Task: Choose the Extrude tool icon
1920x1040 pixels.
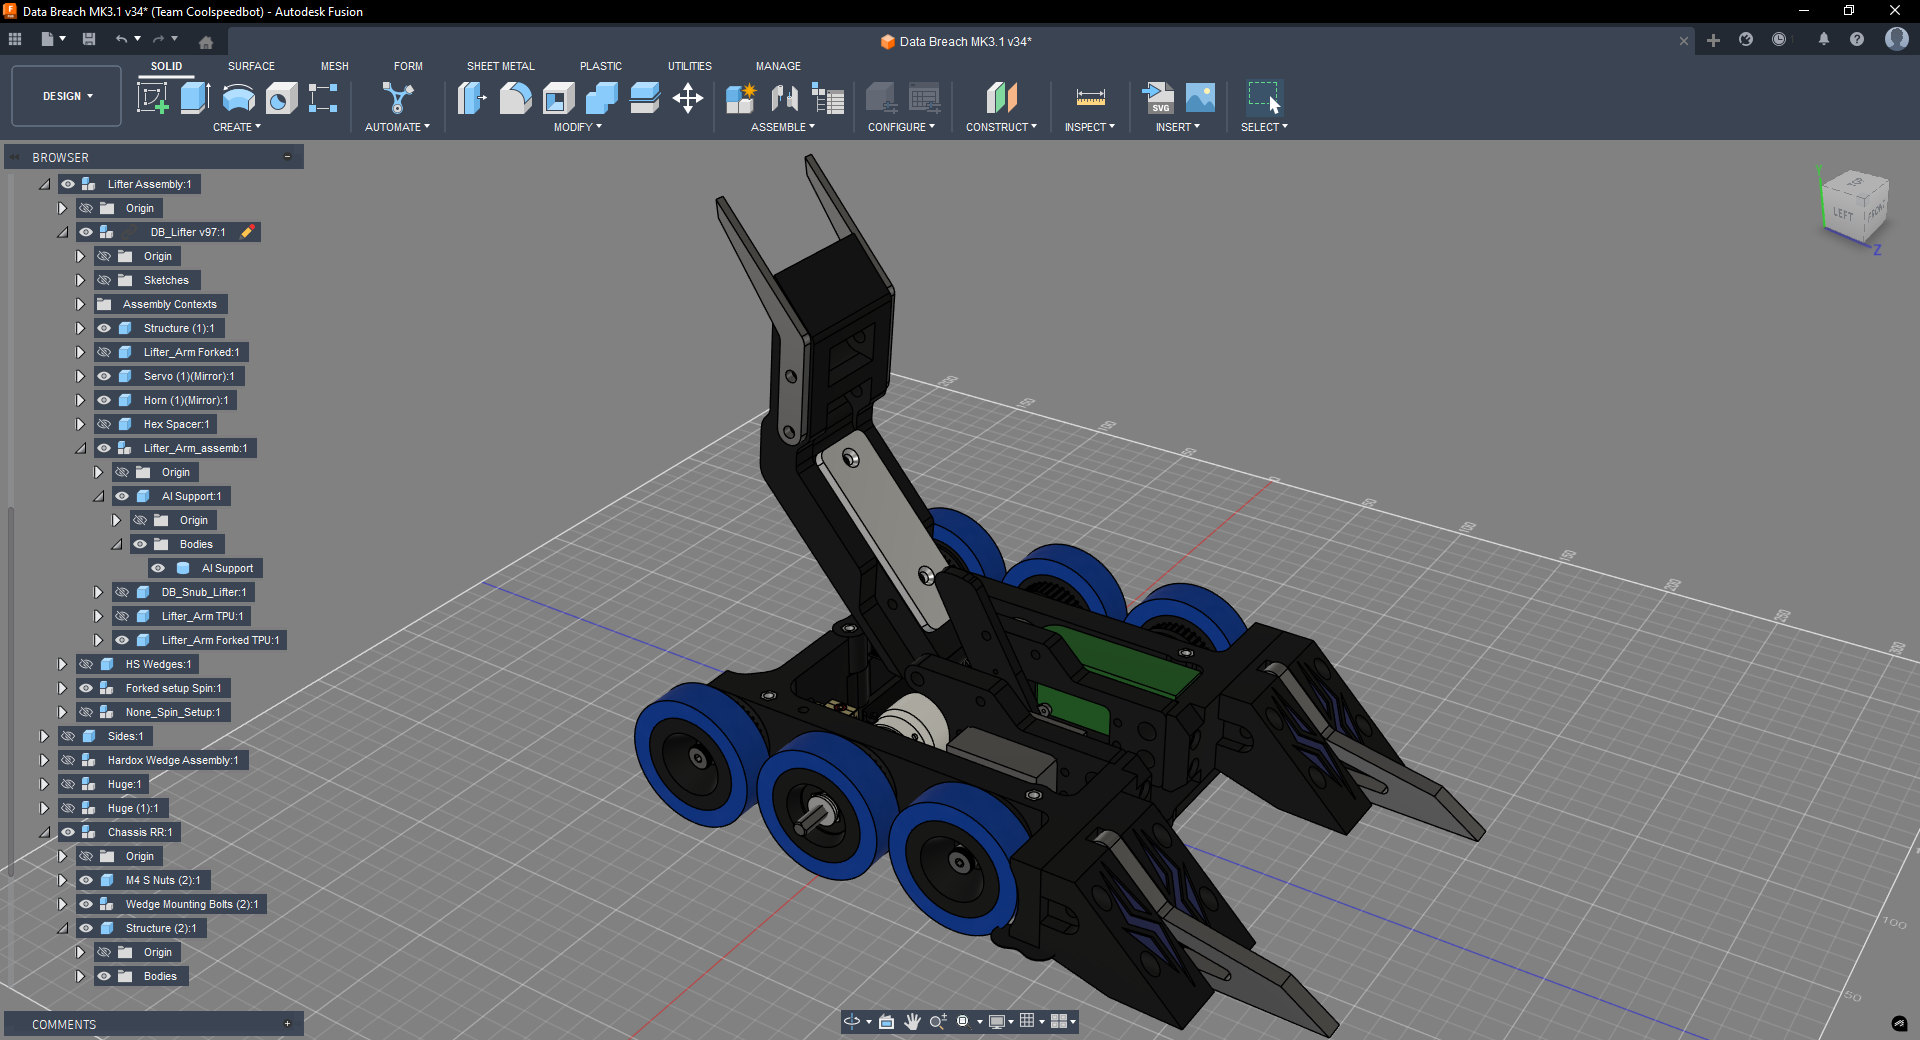Action: point(195,98)
